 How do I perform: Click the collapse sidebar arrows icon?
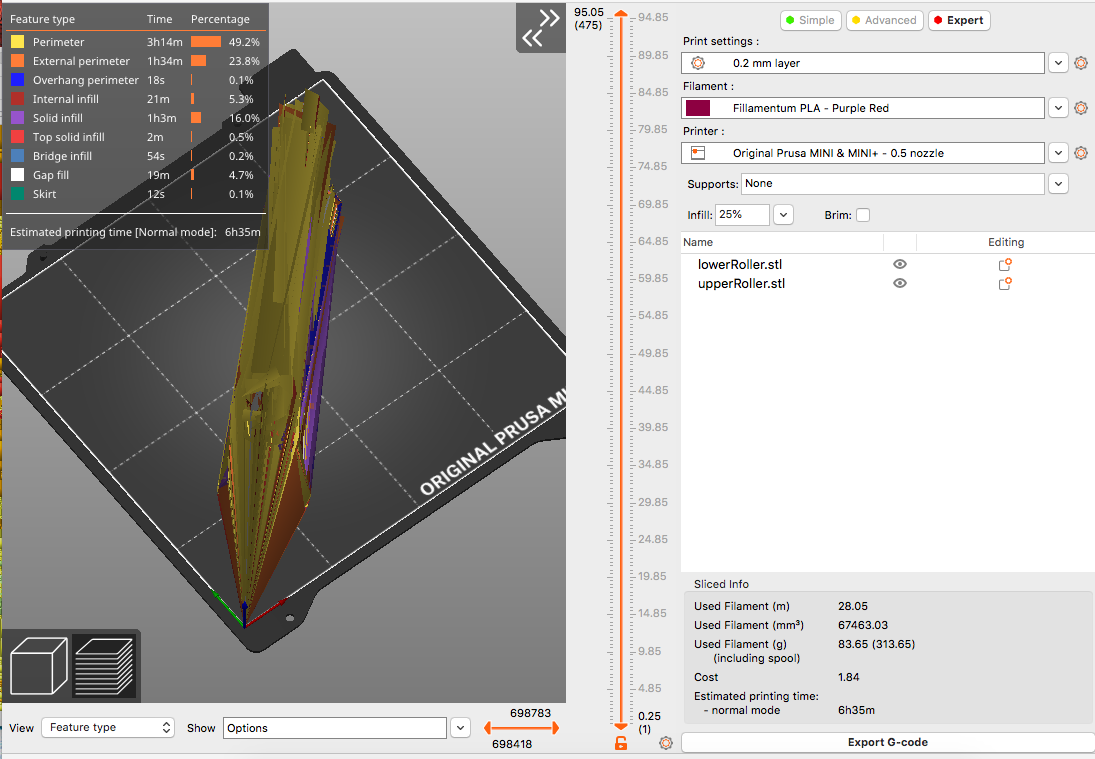541,28
